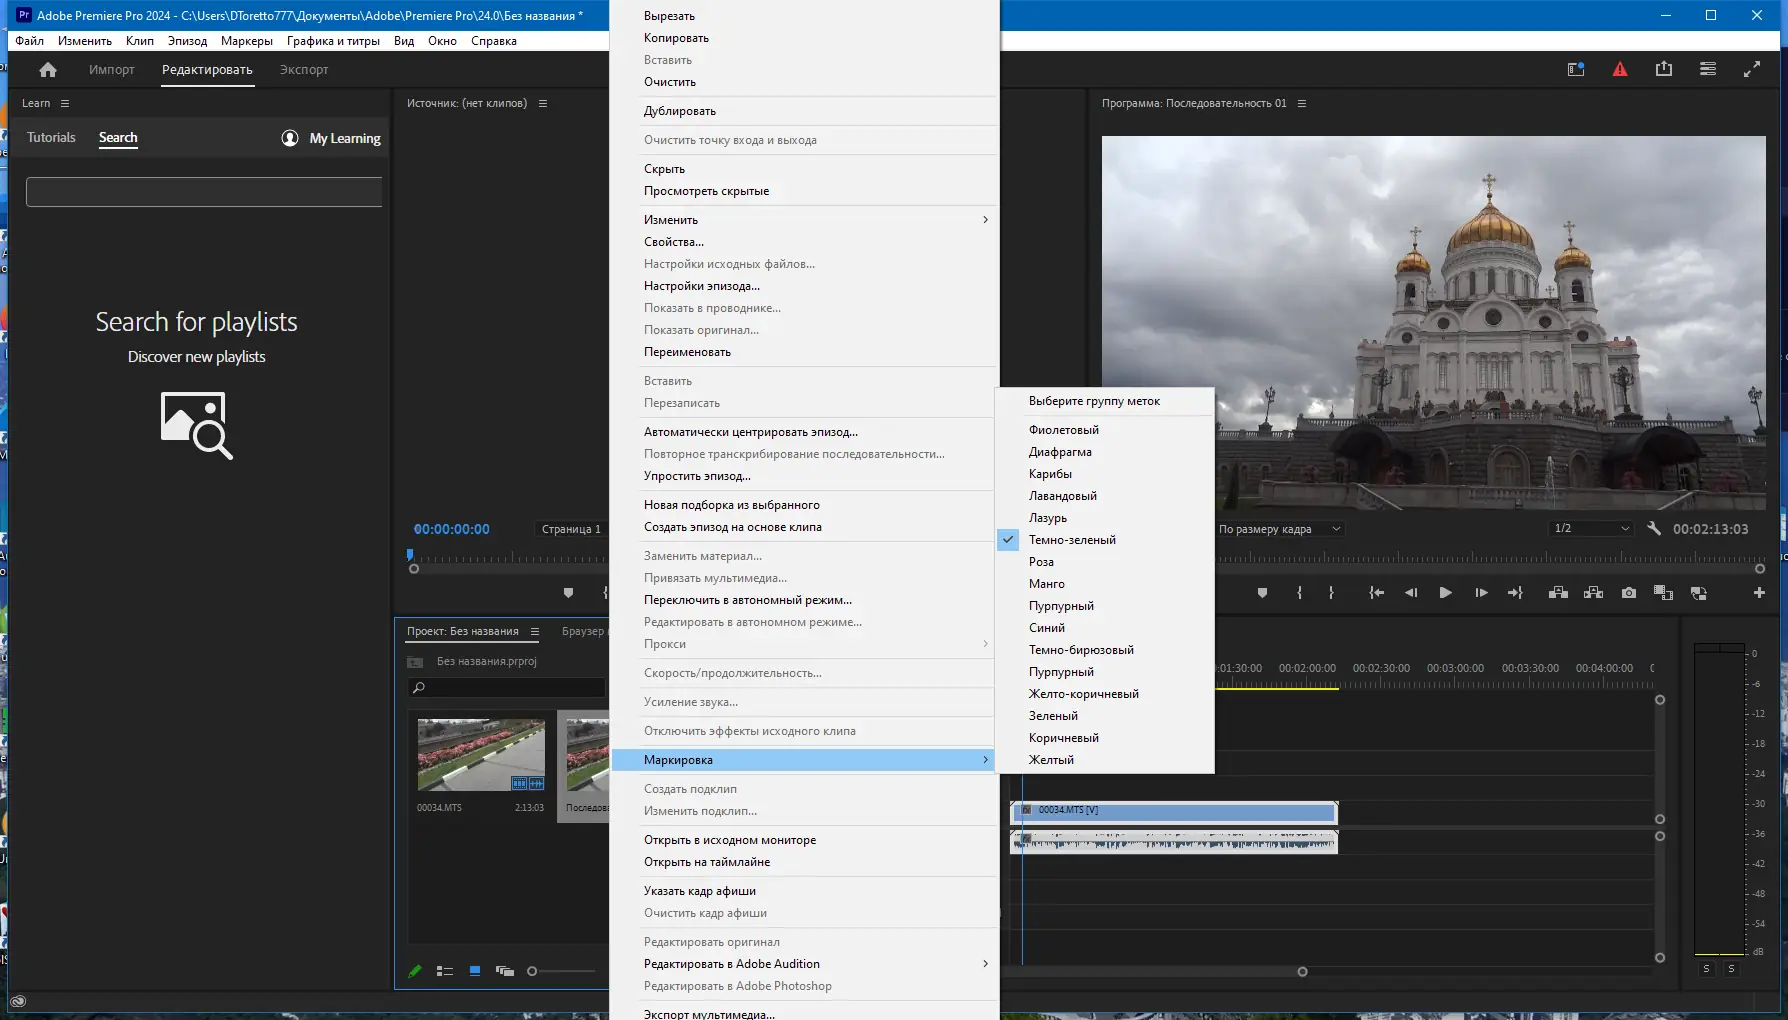The image size is (1788, 1020).
Task: Switch Project panel to icon view
Action: [x=475, y=971]
